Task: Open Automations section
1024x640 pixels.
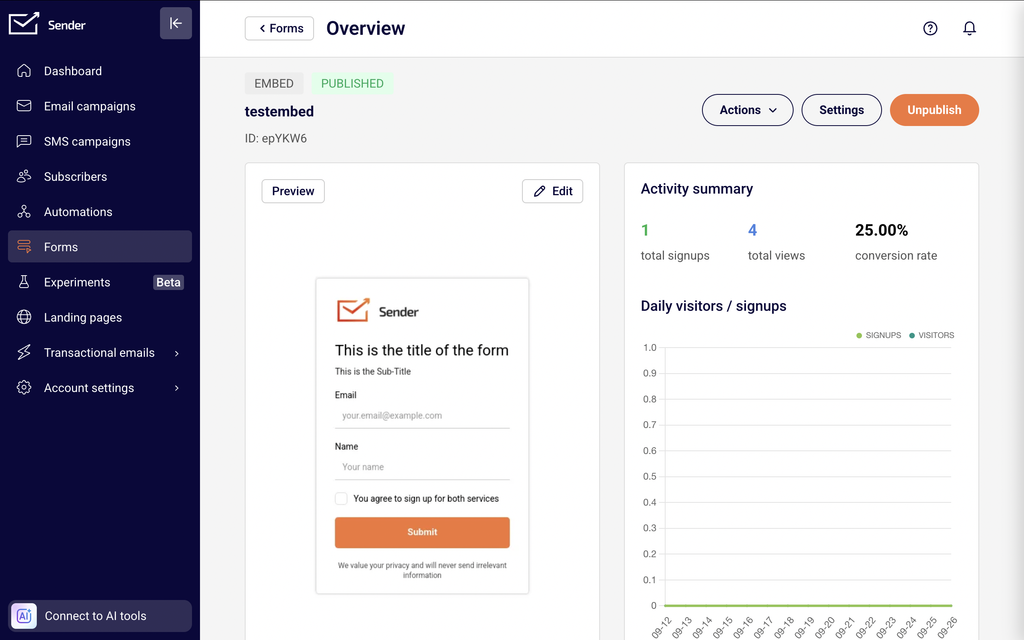Action: coord(100,212)
